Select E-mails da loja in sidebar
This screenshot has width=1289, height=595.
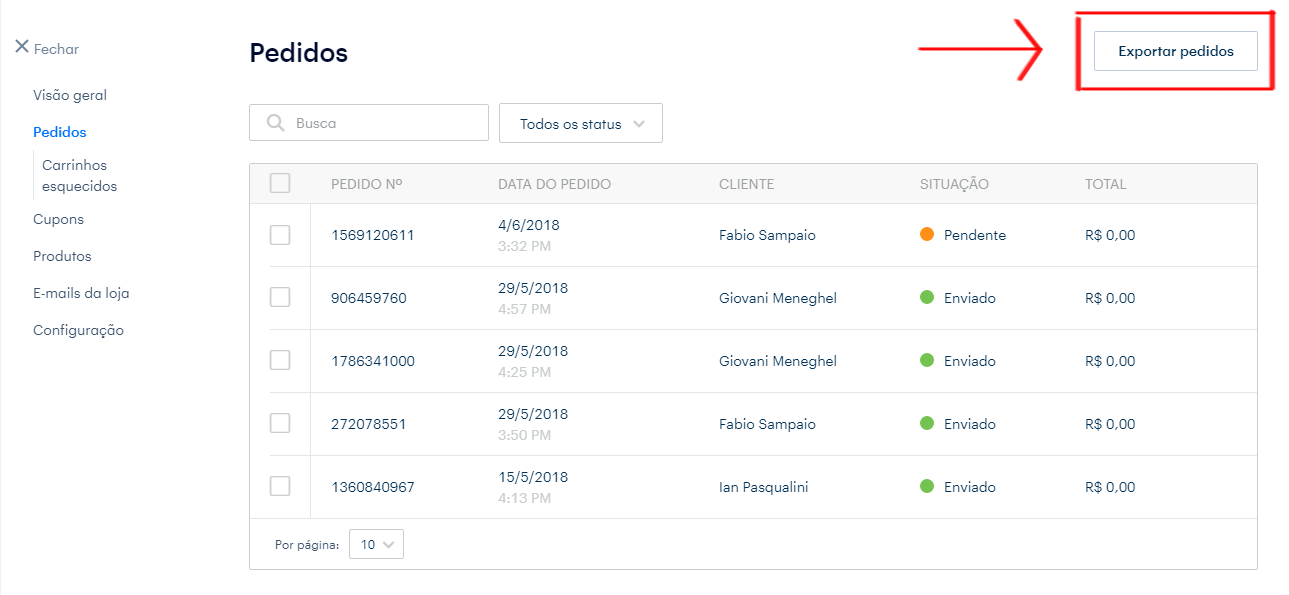[x=81, y=293]
